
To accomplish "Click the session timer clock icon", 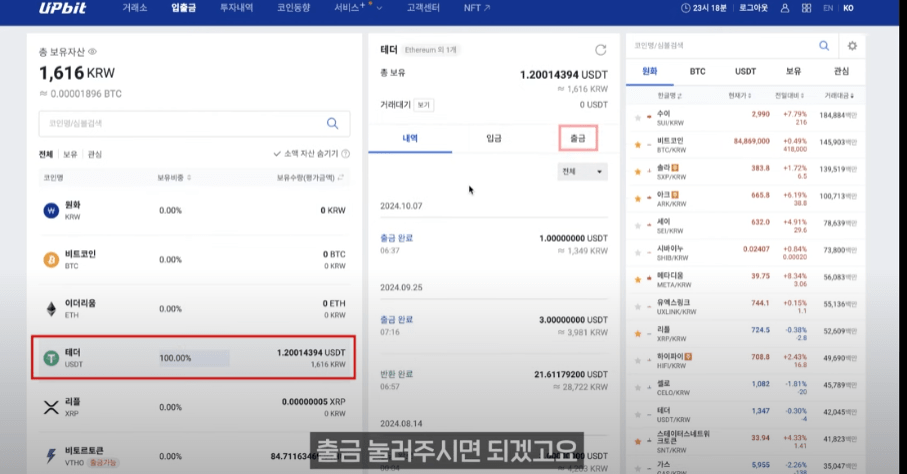I will coord(685,8).
